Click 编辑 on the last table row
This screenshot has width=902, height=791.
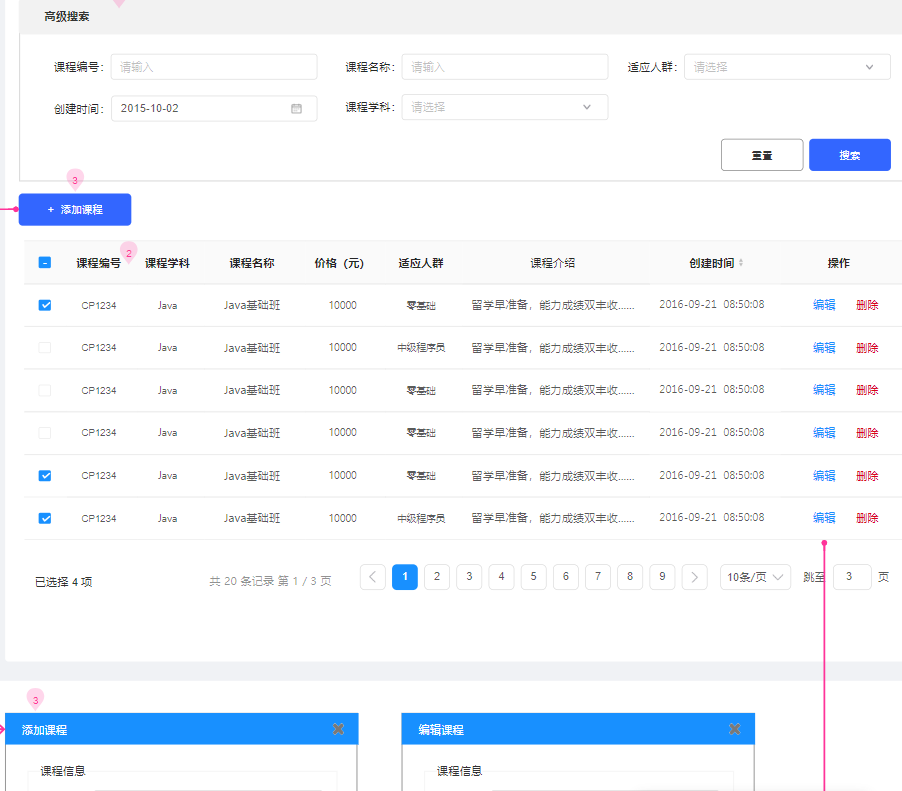823,518
